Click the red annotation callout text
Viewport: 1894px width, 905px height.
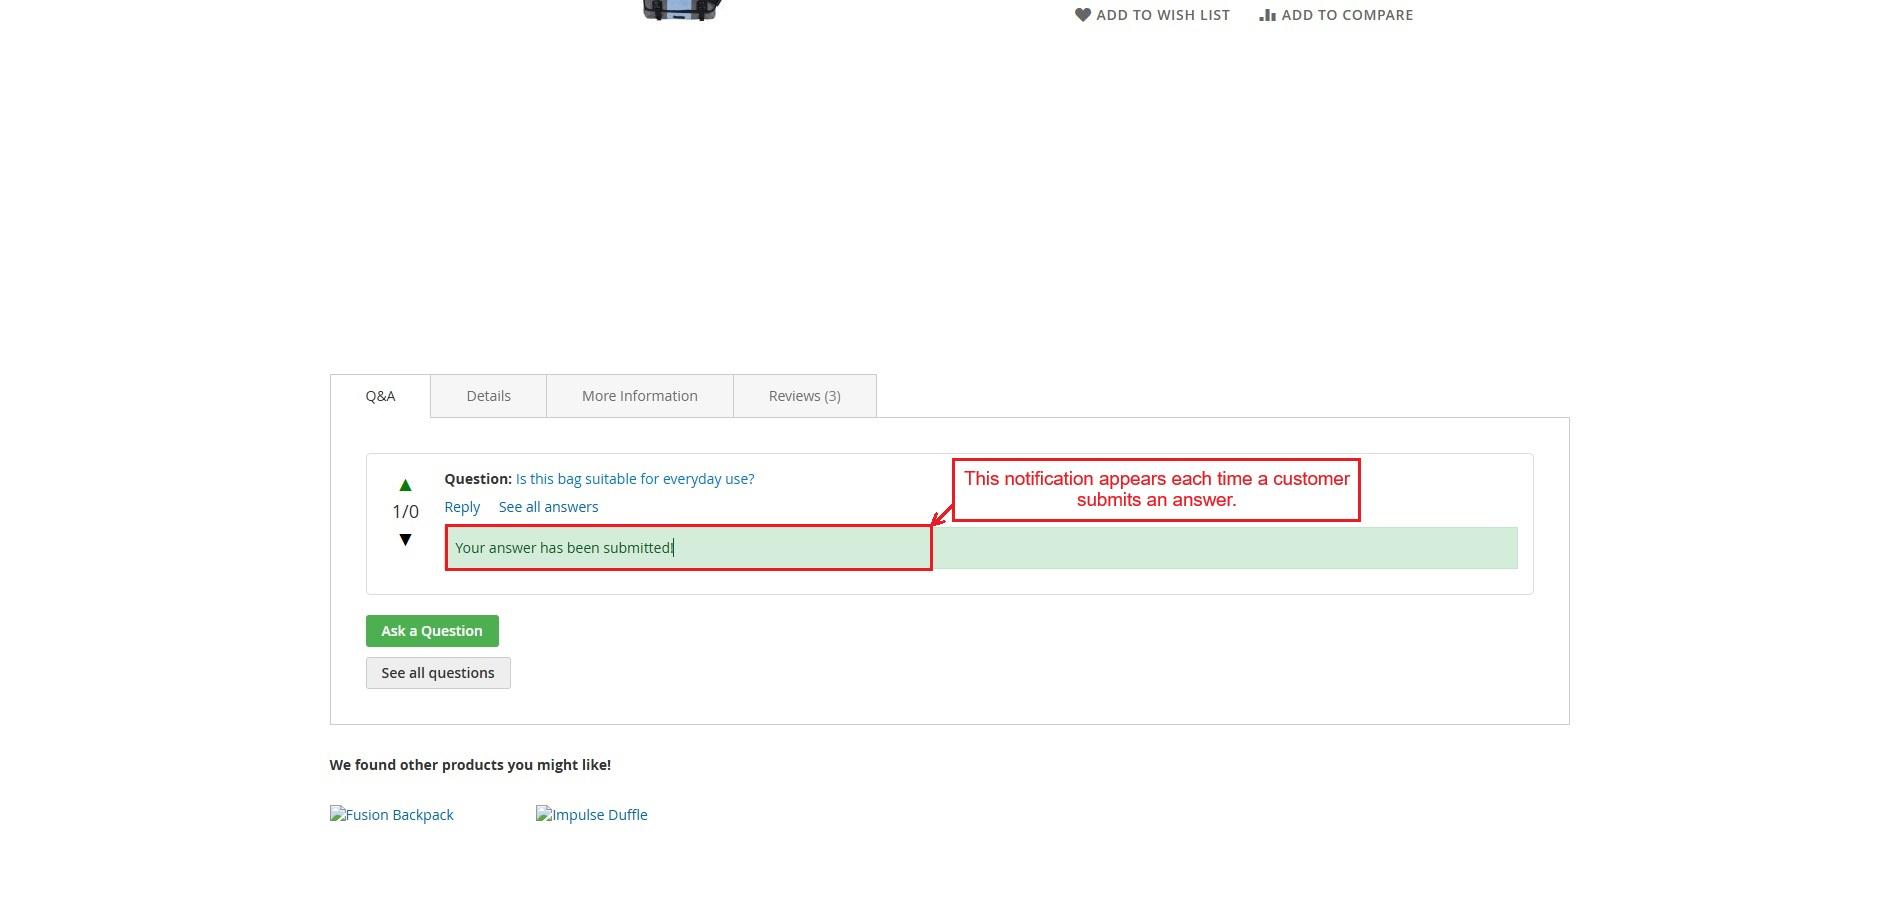pos(1156,489)
